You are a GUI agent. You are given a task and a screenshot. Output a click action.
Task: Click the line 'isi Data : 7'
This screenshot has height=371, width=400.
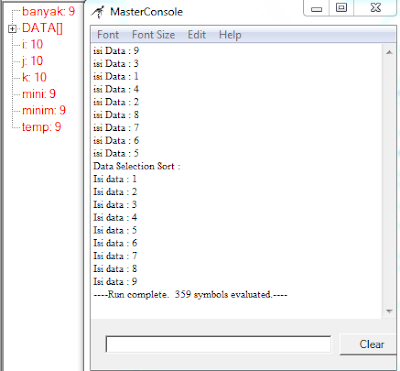[116, 128]
